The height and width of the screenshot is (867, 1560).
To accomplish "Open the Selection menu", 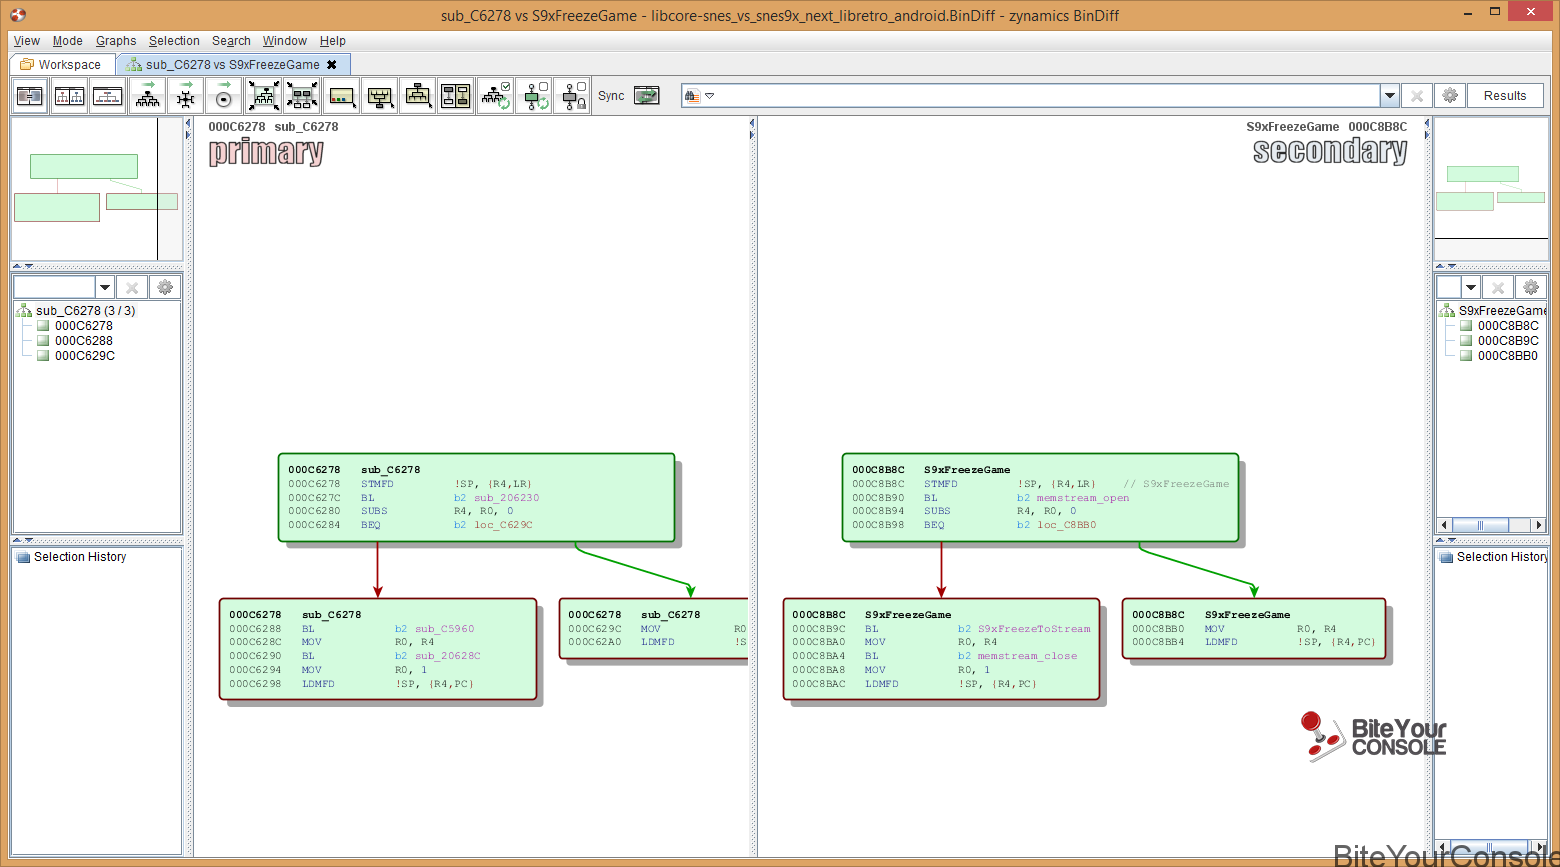I will click(174, 41).
